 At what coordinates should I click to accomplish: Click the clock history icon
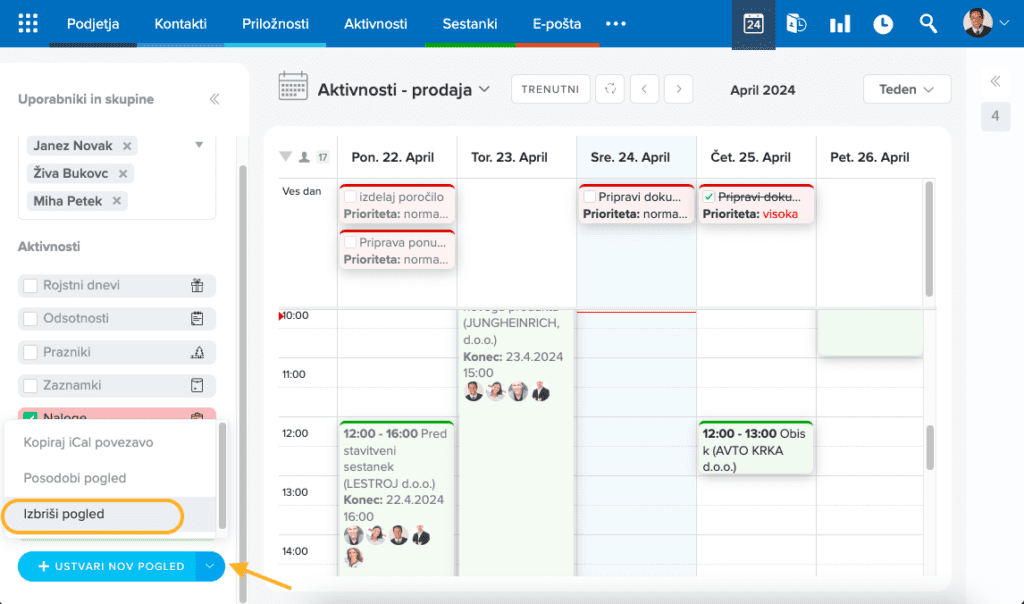882,23
